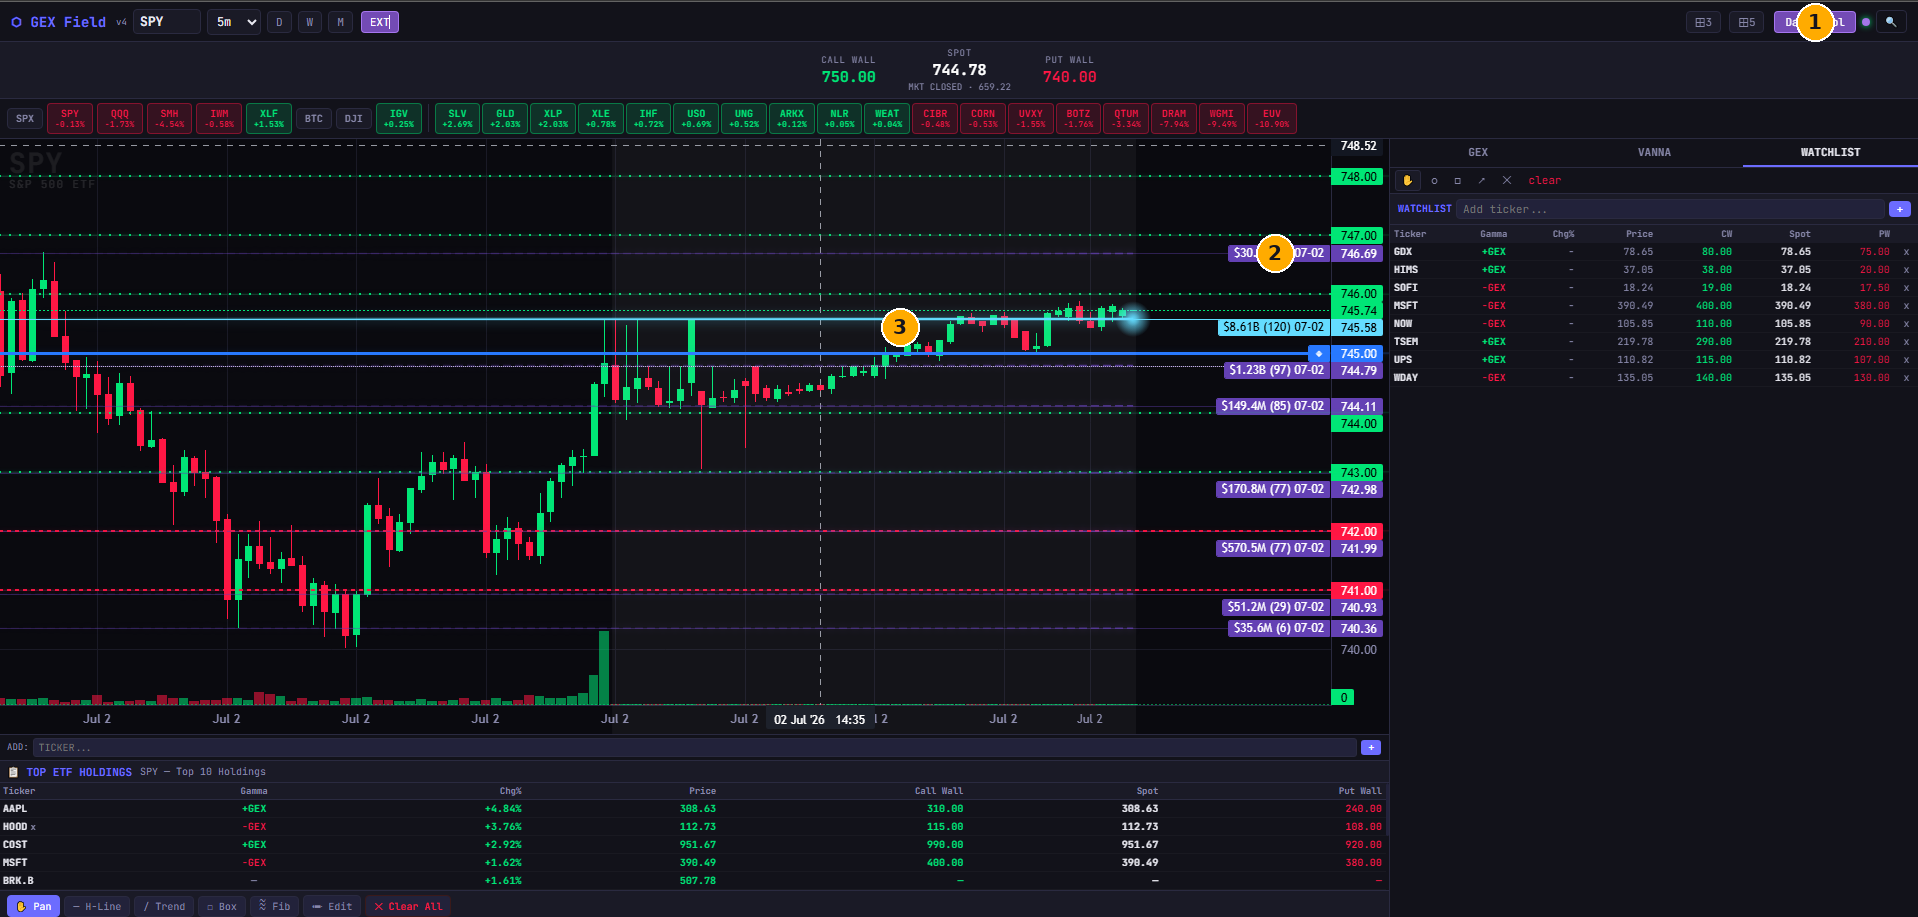
Task: Click the QQQ ticker chip
Action: 120,118
